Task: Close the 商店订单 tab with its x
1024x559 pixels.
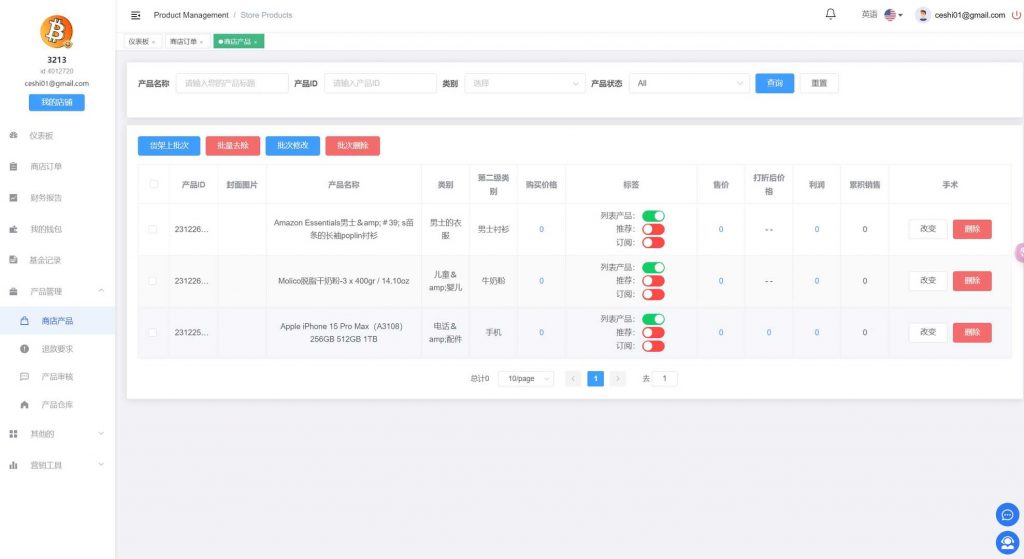Action: click(x=202, y=42)
